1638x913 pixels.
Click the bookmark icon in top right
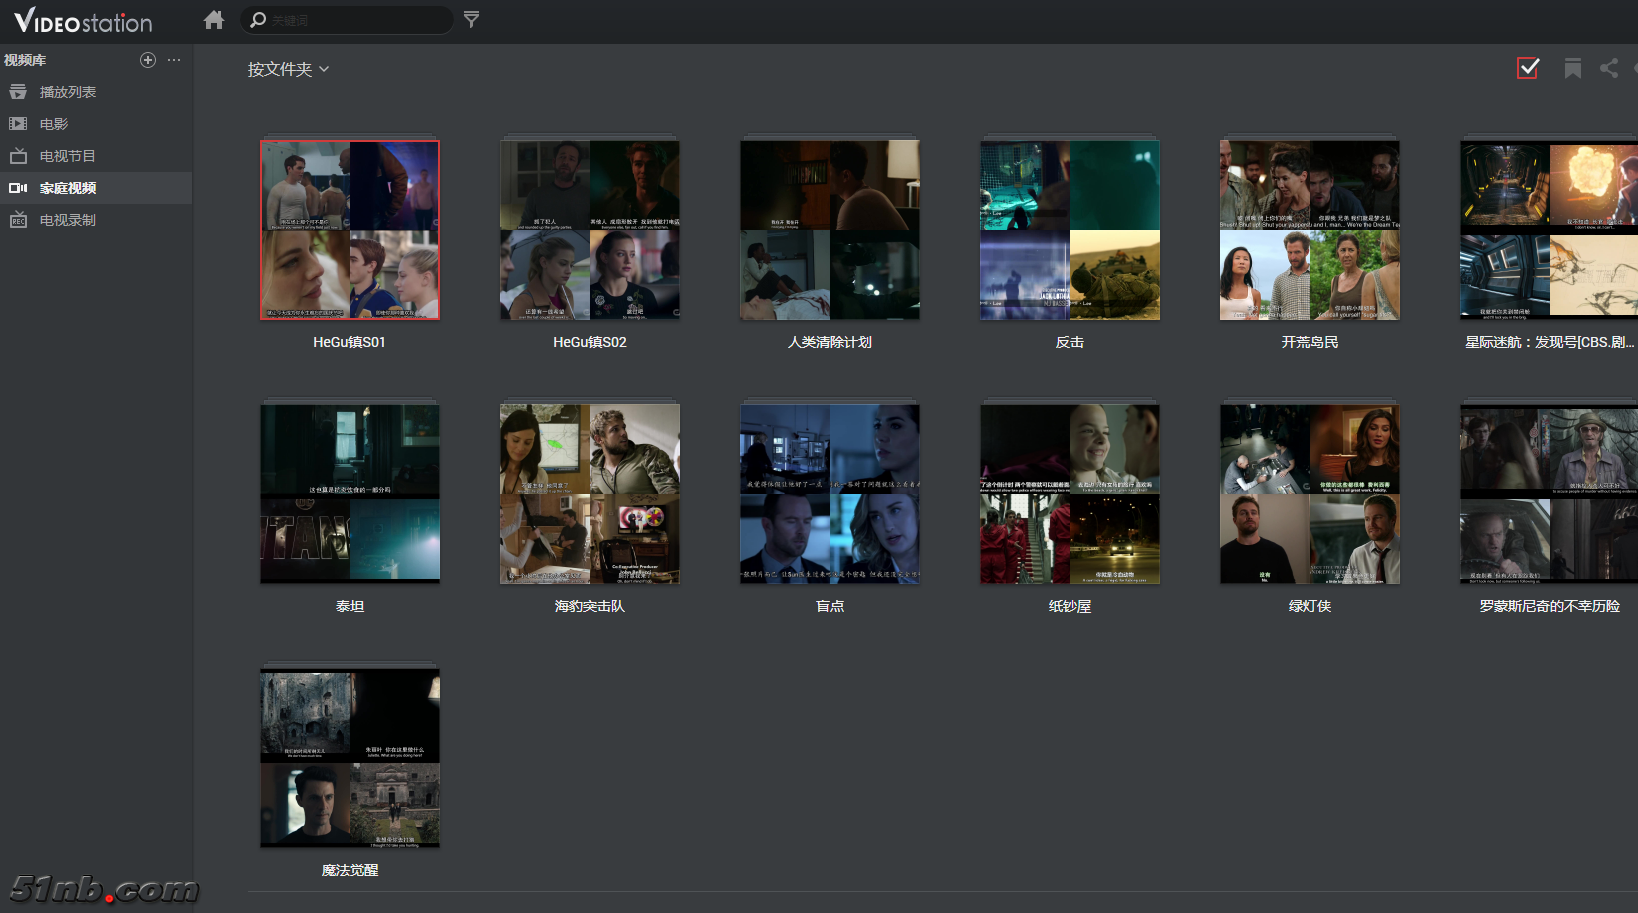(1572, 68)
